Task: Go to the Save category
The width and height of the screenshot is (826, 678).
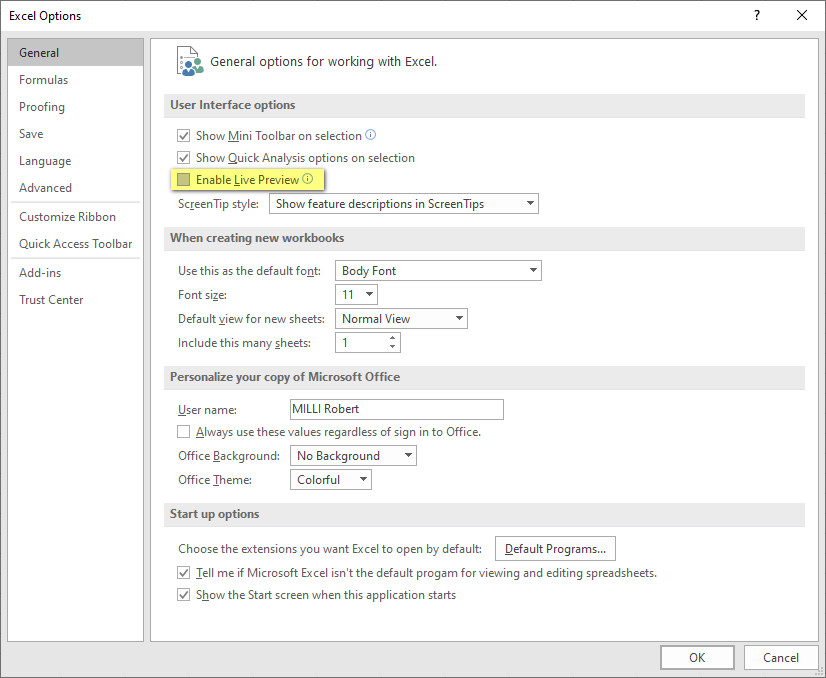Action: tap(75, 134)
